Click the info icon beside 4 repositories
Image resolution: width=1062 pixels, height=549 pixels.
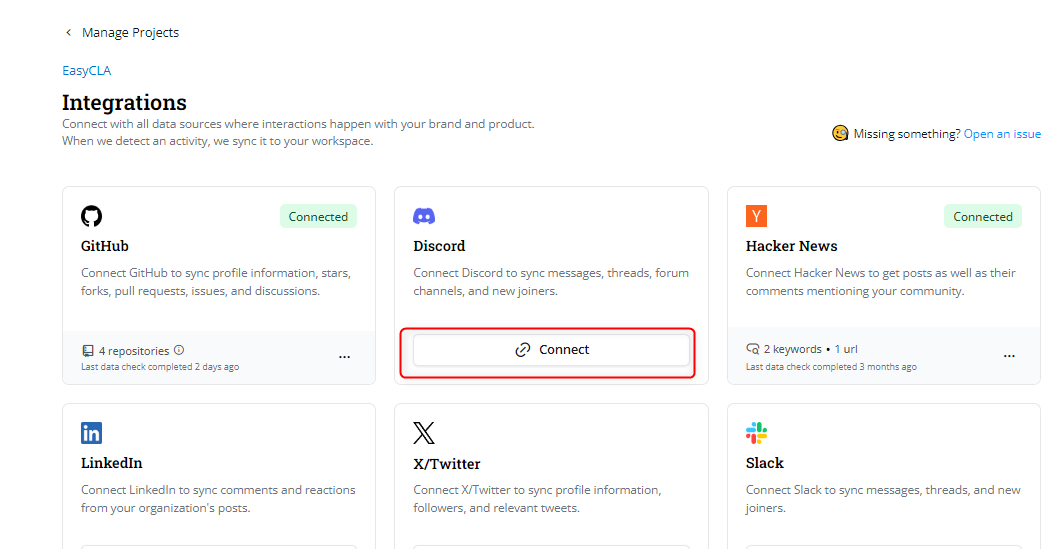(179, 350)
